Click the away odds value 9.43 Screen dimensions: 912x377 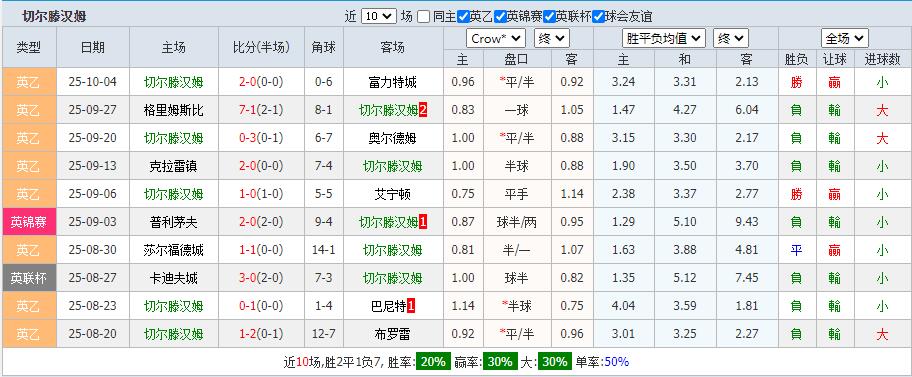click(747, 222)
